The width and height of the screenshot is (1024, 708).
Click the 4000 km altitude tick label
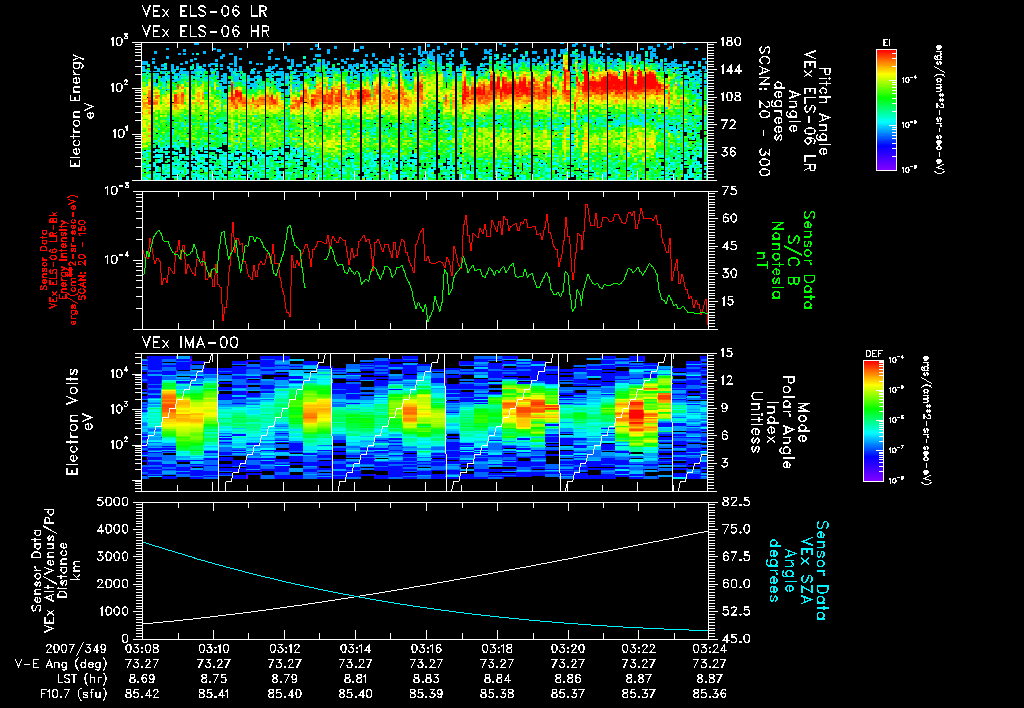[x=114, y=529]
